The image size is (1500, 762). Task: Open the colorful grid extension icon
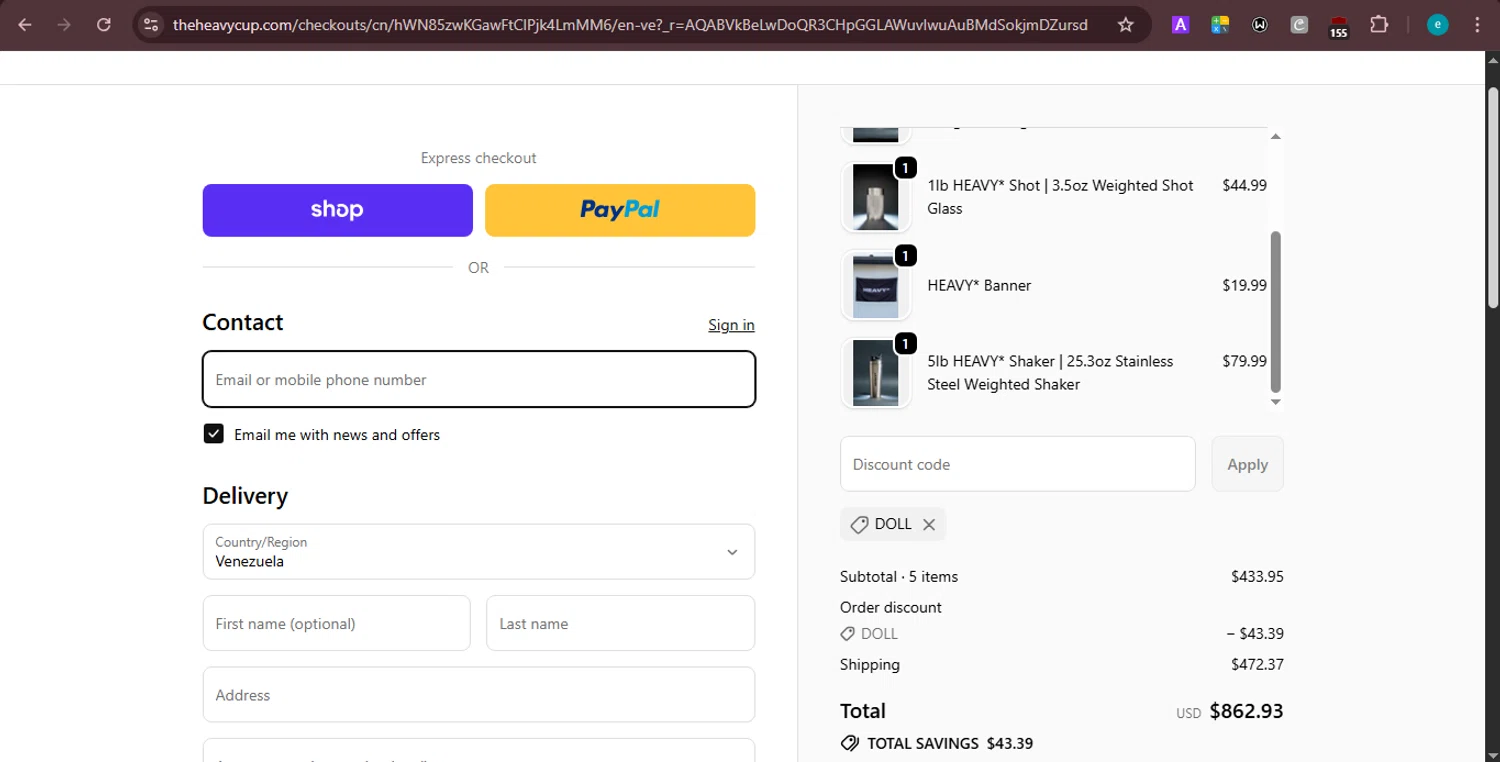point(1220,25)
